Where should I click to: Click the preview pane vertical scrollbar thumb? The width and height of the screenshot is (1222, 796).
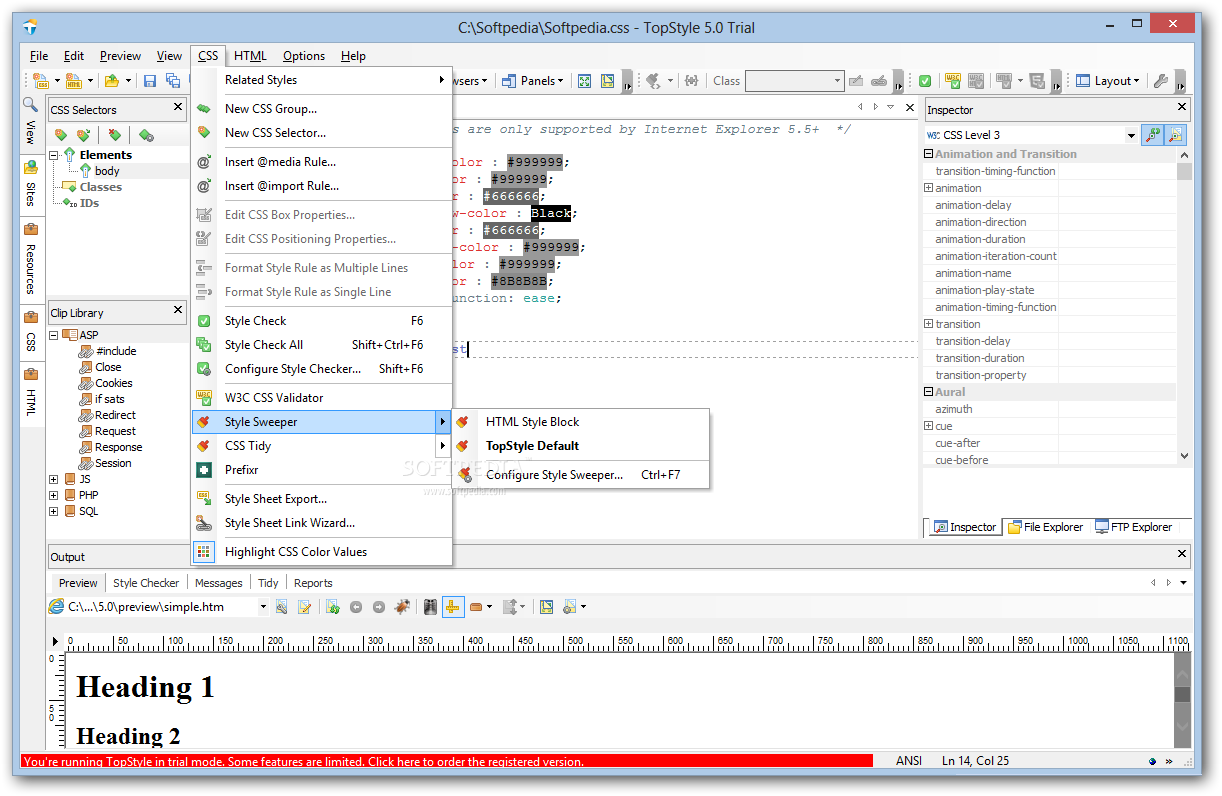click(x=1182, y=694)
